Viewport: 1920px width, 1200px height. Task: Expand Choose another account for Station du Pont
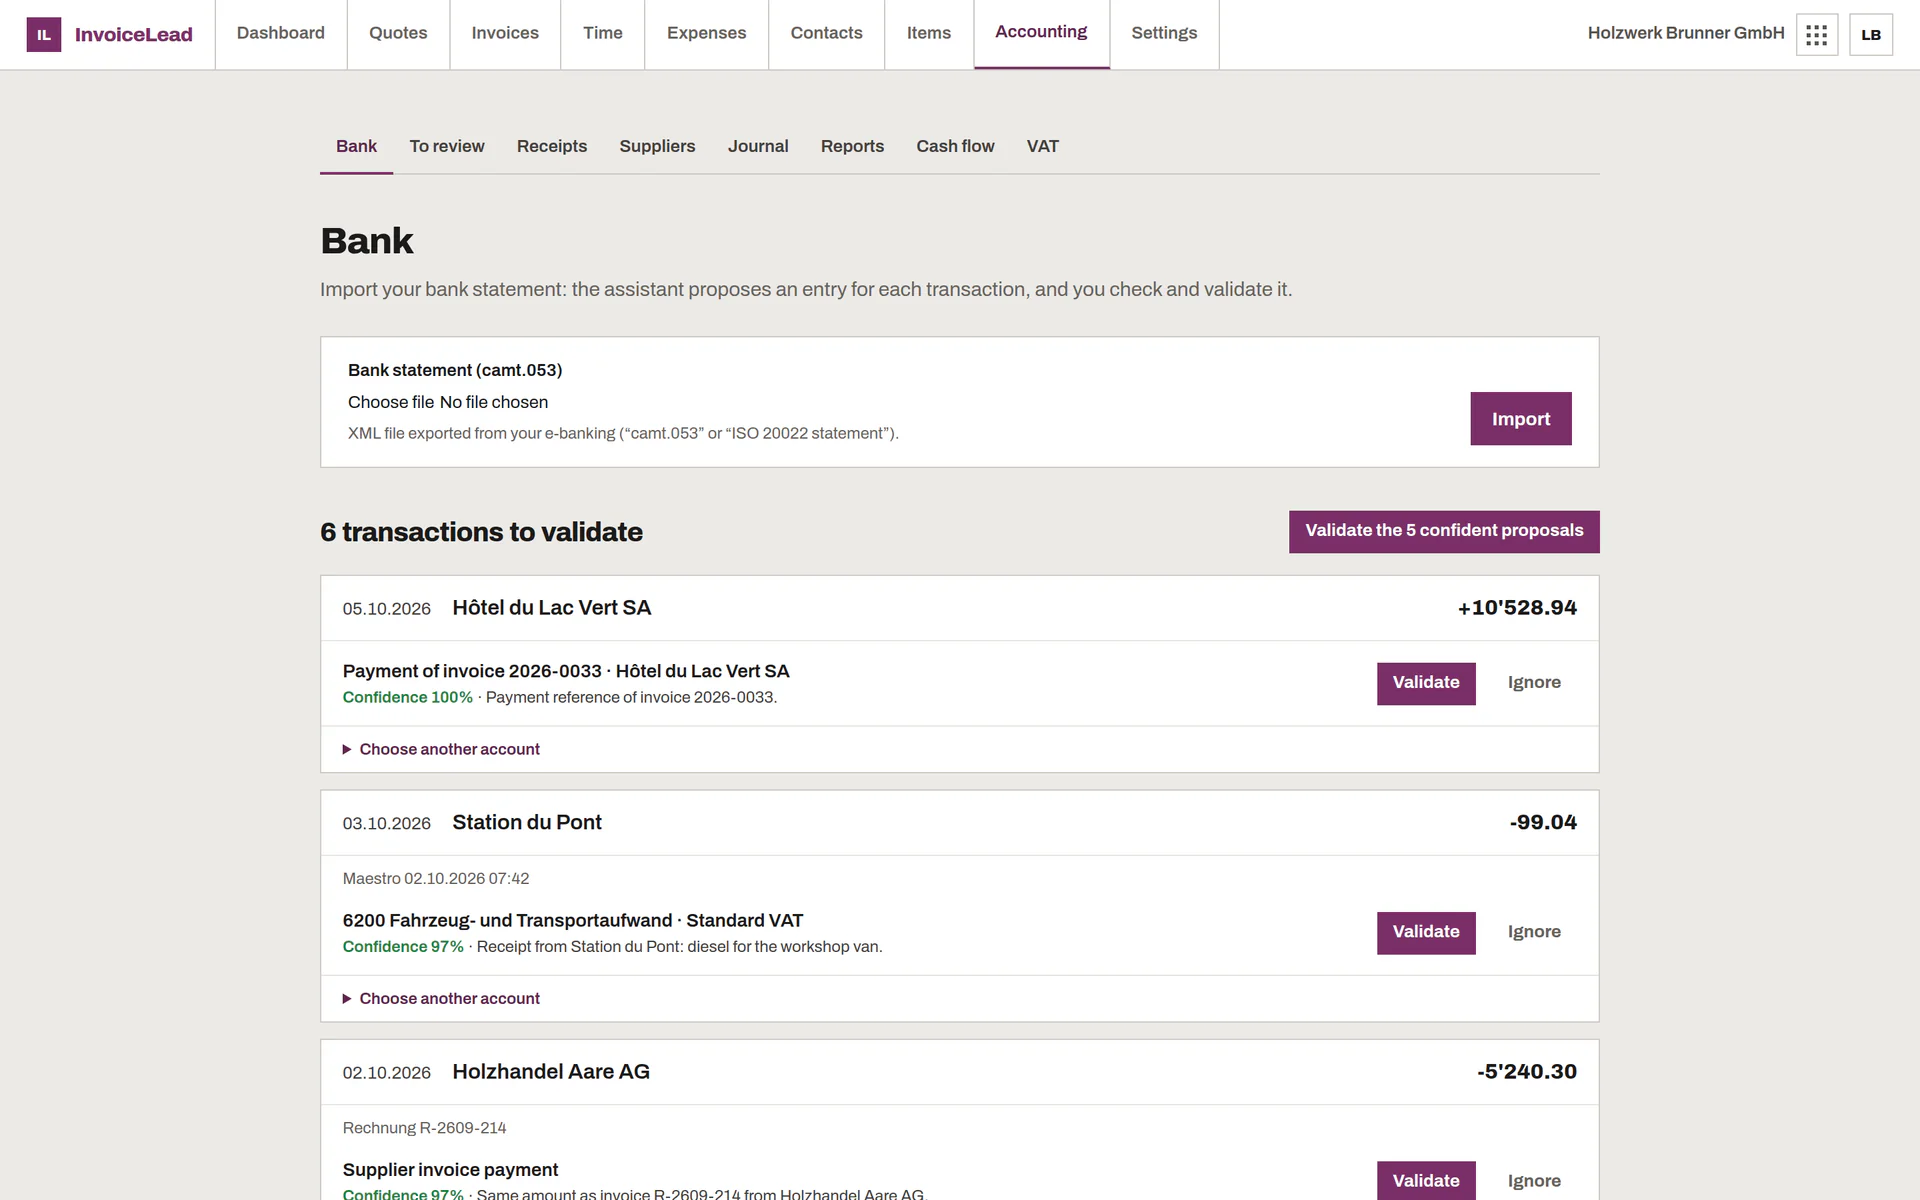(x=441, y=998)
